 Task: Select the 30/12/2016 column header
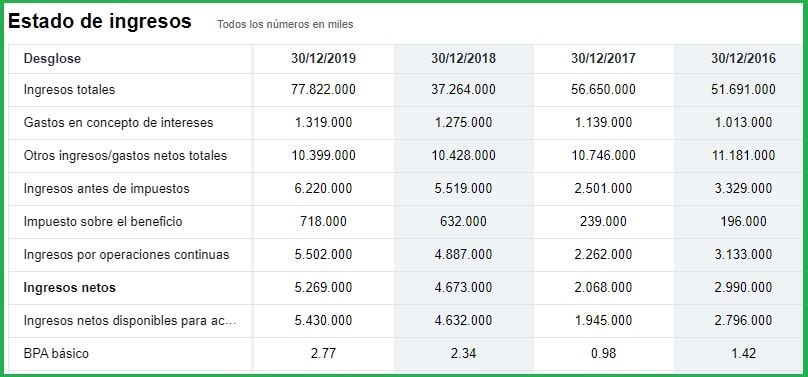tap(743, 59)
